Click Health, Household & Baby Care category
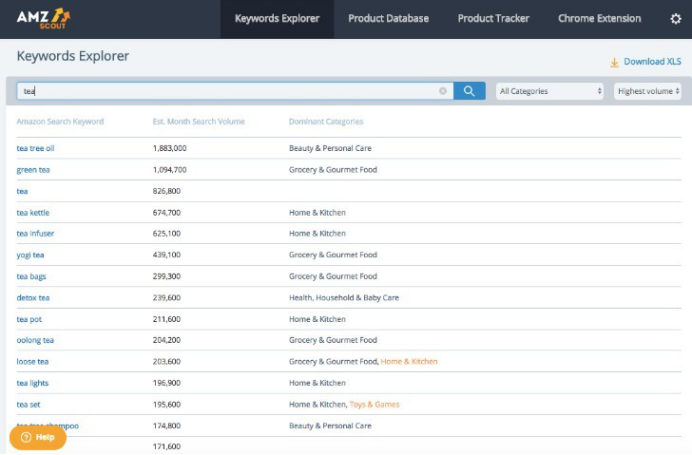Viewport: 692px width, 455px height. click(344, 298)
